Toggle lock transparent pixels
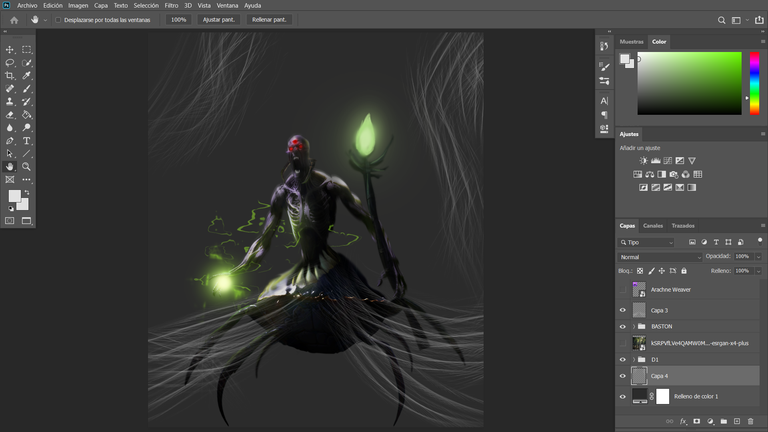The height and width of the screenshot is (432, 768). [640, 271]
